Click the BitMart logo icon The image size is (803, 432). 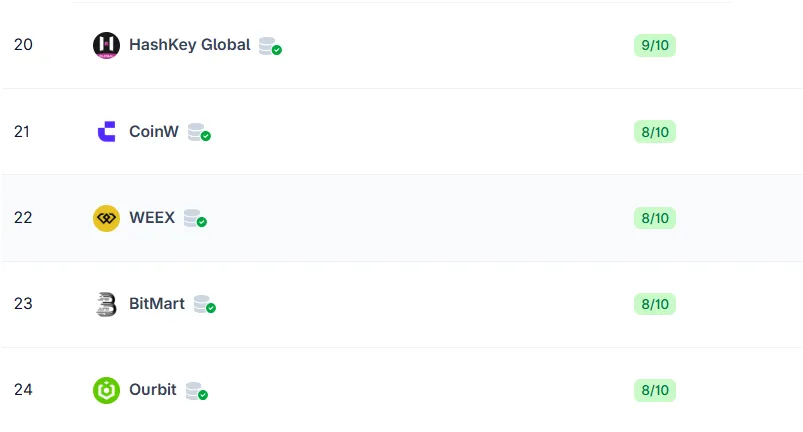(106, 304)
